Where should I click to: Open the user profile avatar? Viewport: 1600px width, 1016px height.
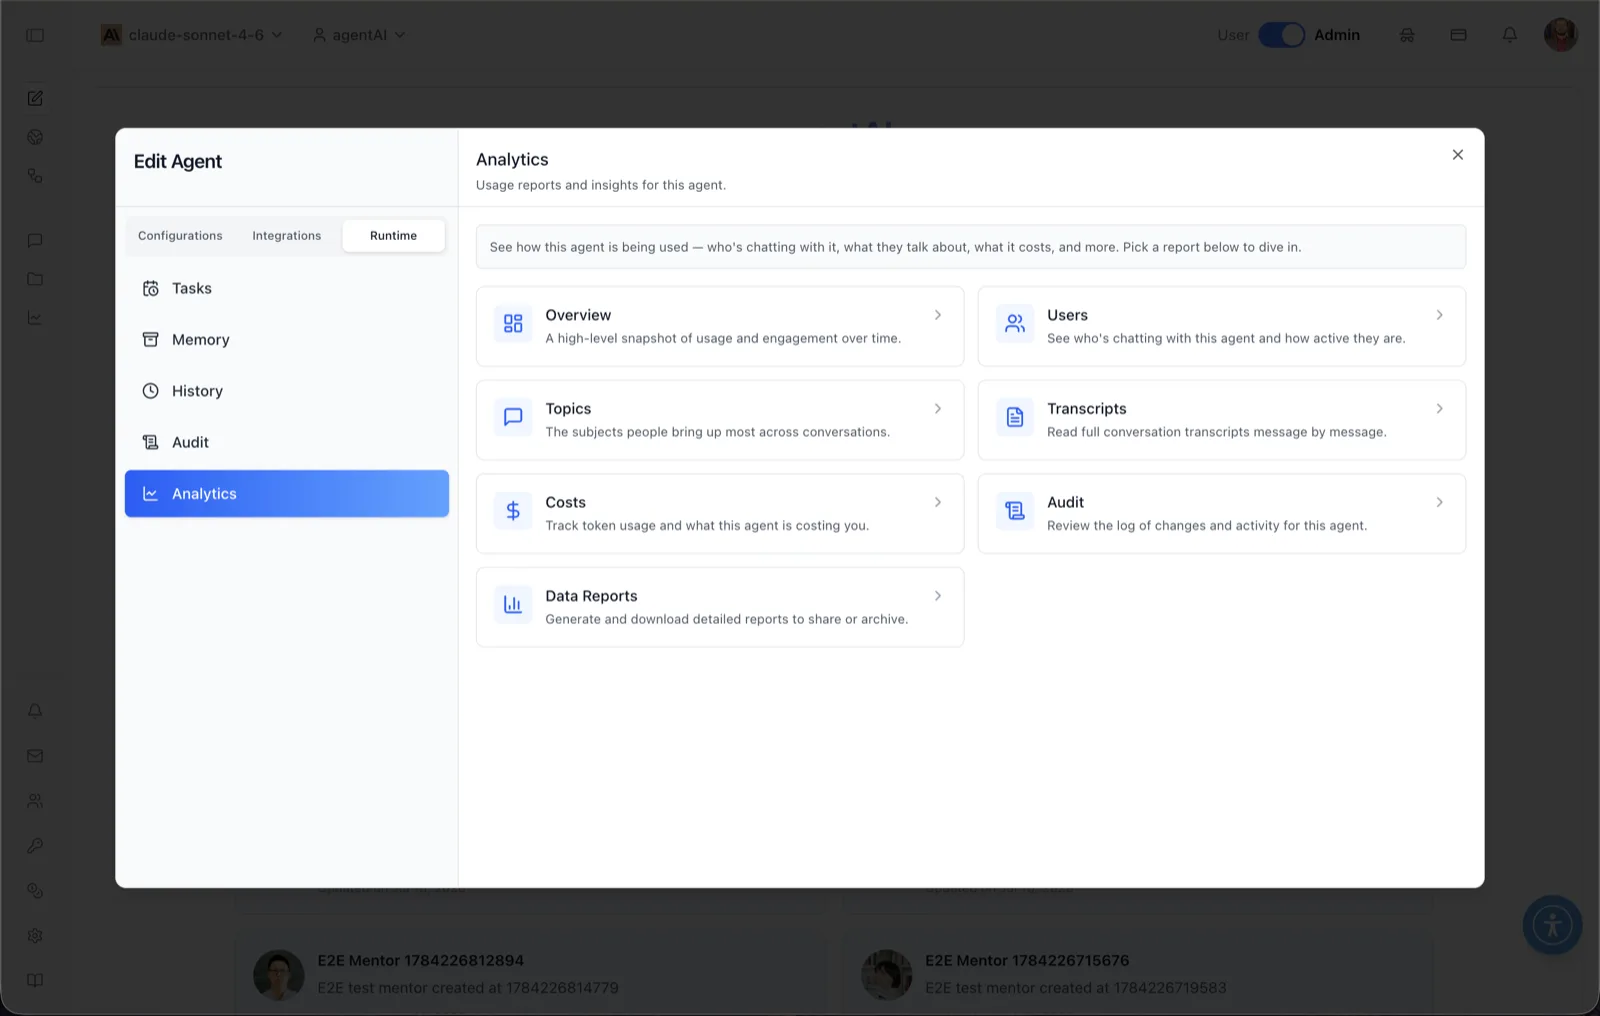1560,35
